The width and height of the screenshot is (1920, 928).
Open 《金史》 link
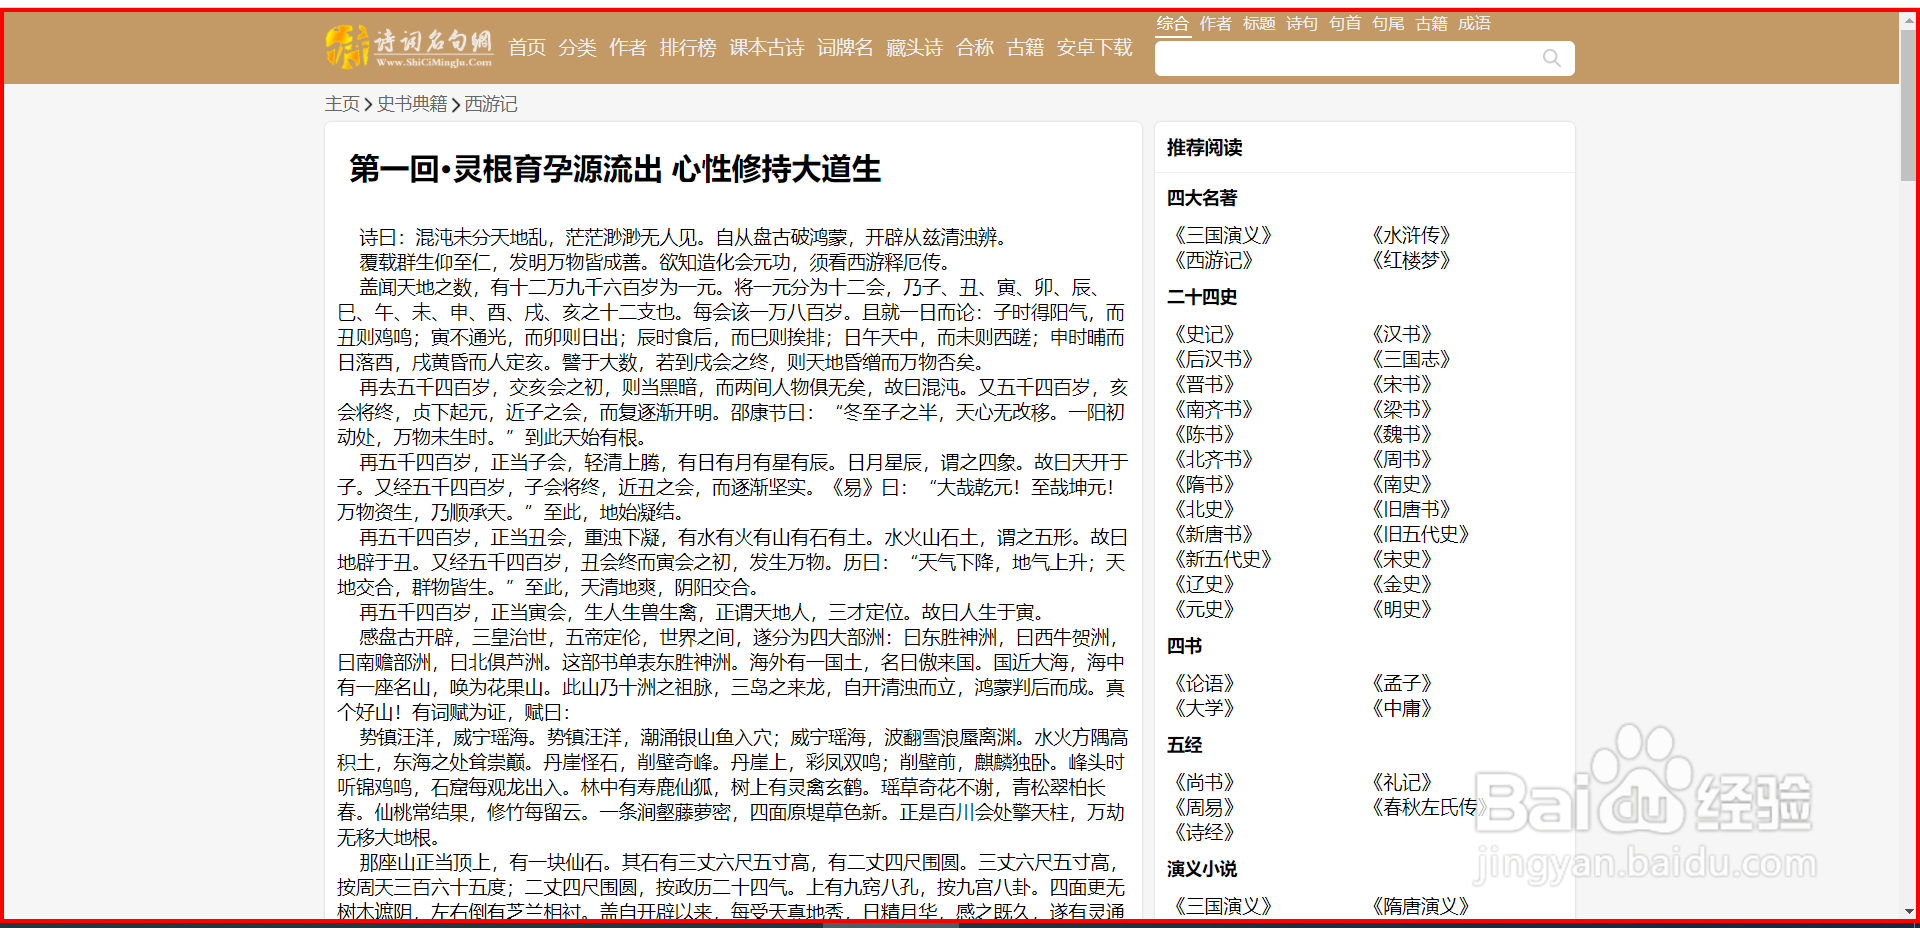point(1402,584)
